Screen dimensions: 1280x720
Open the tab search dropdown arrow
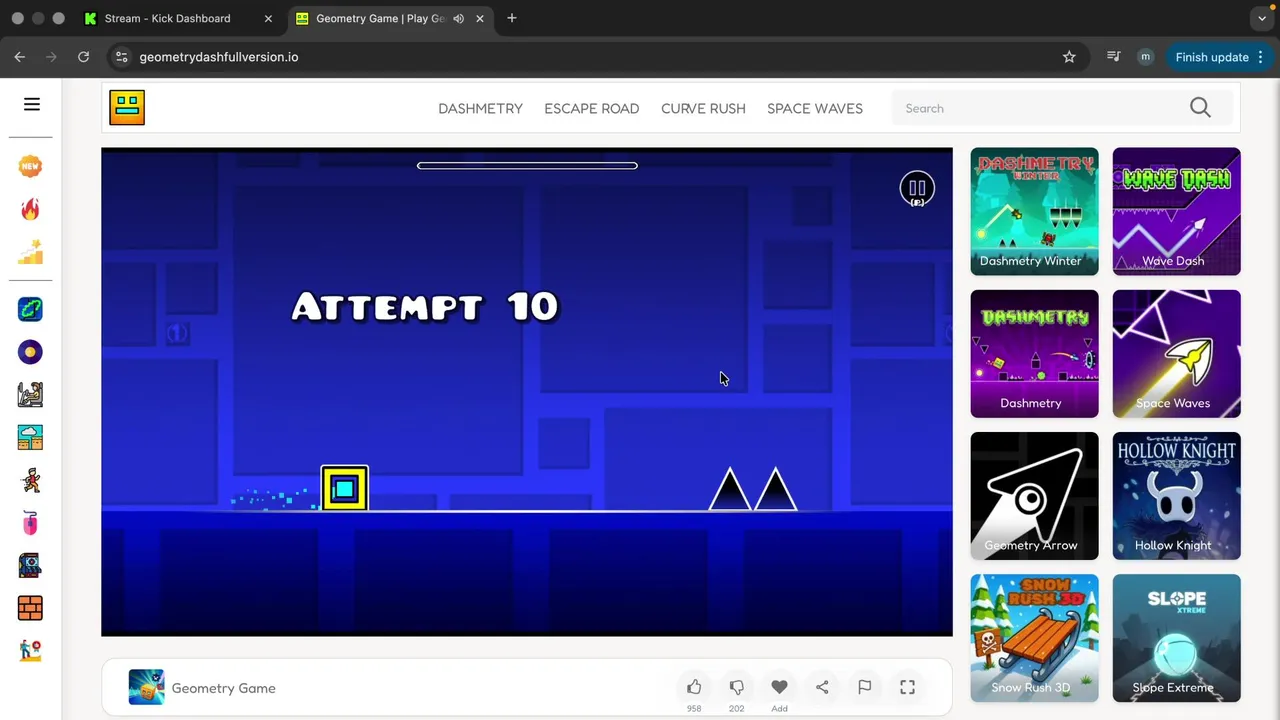(1262, 18)
